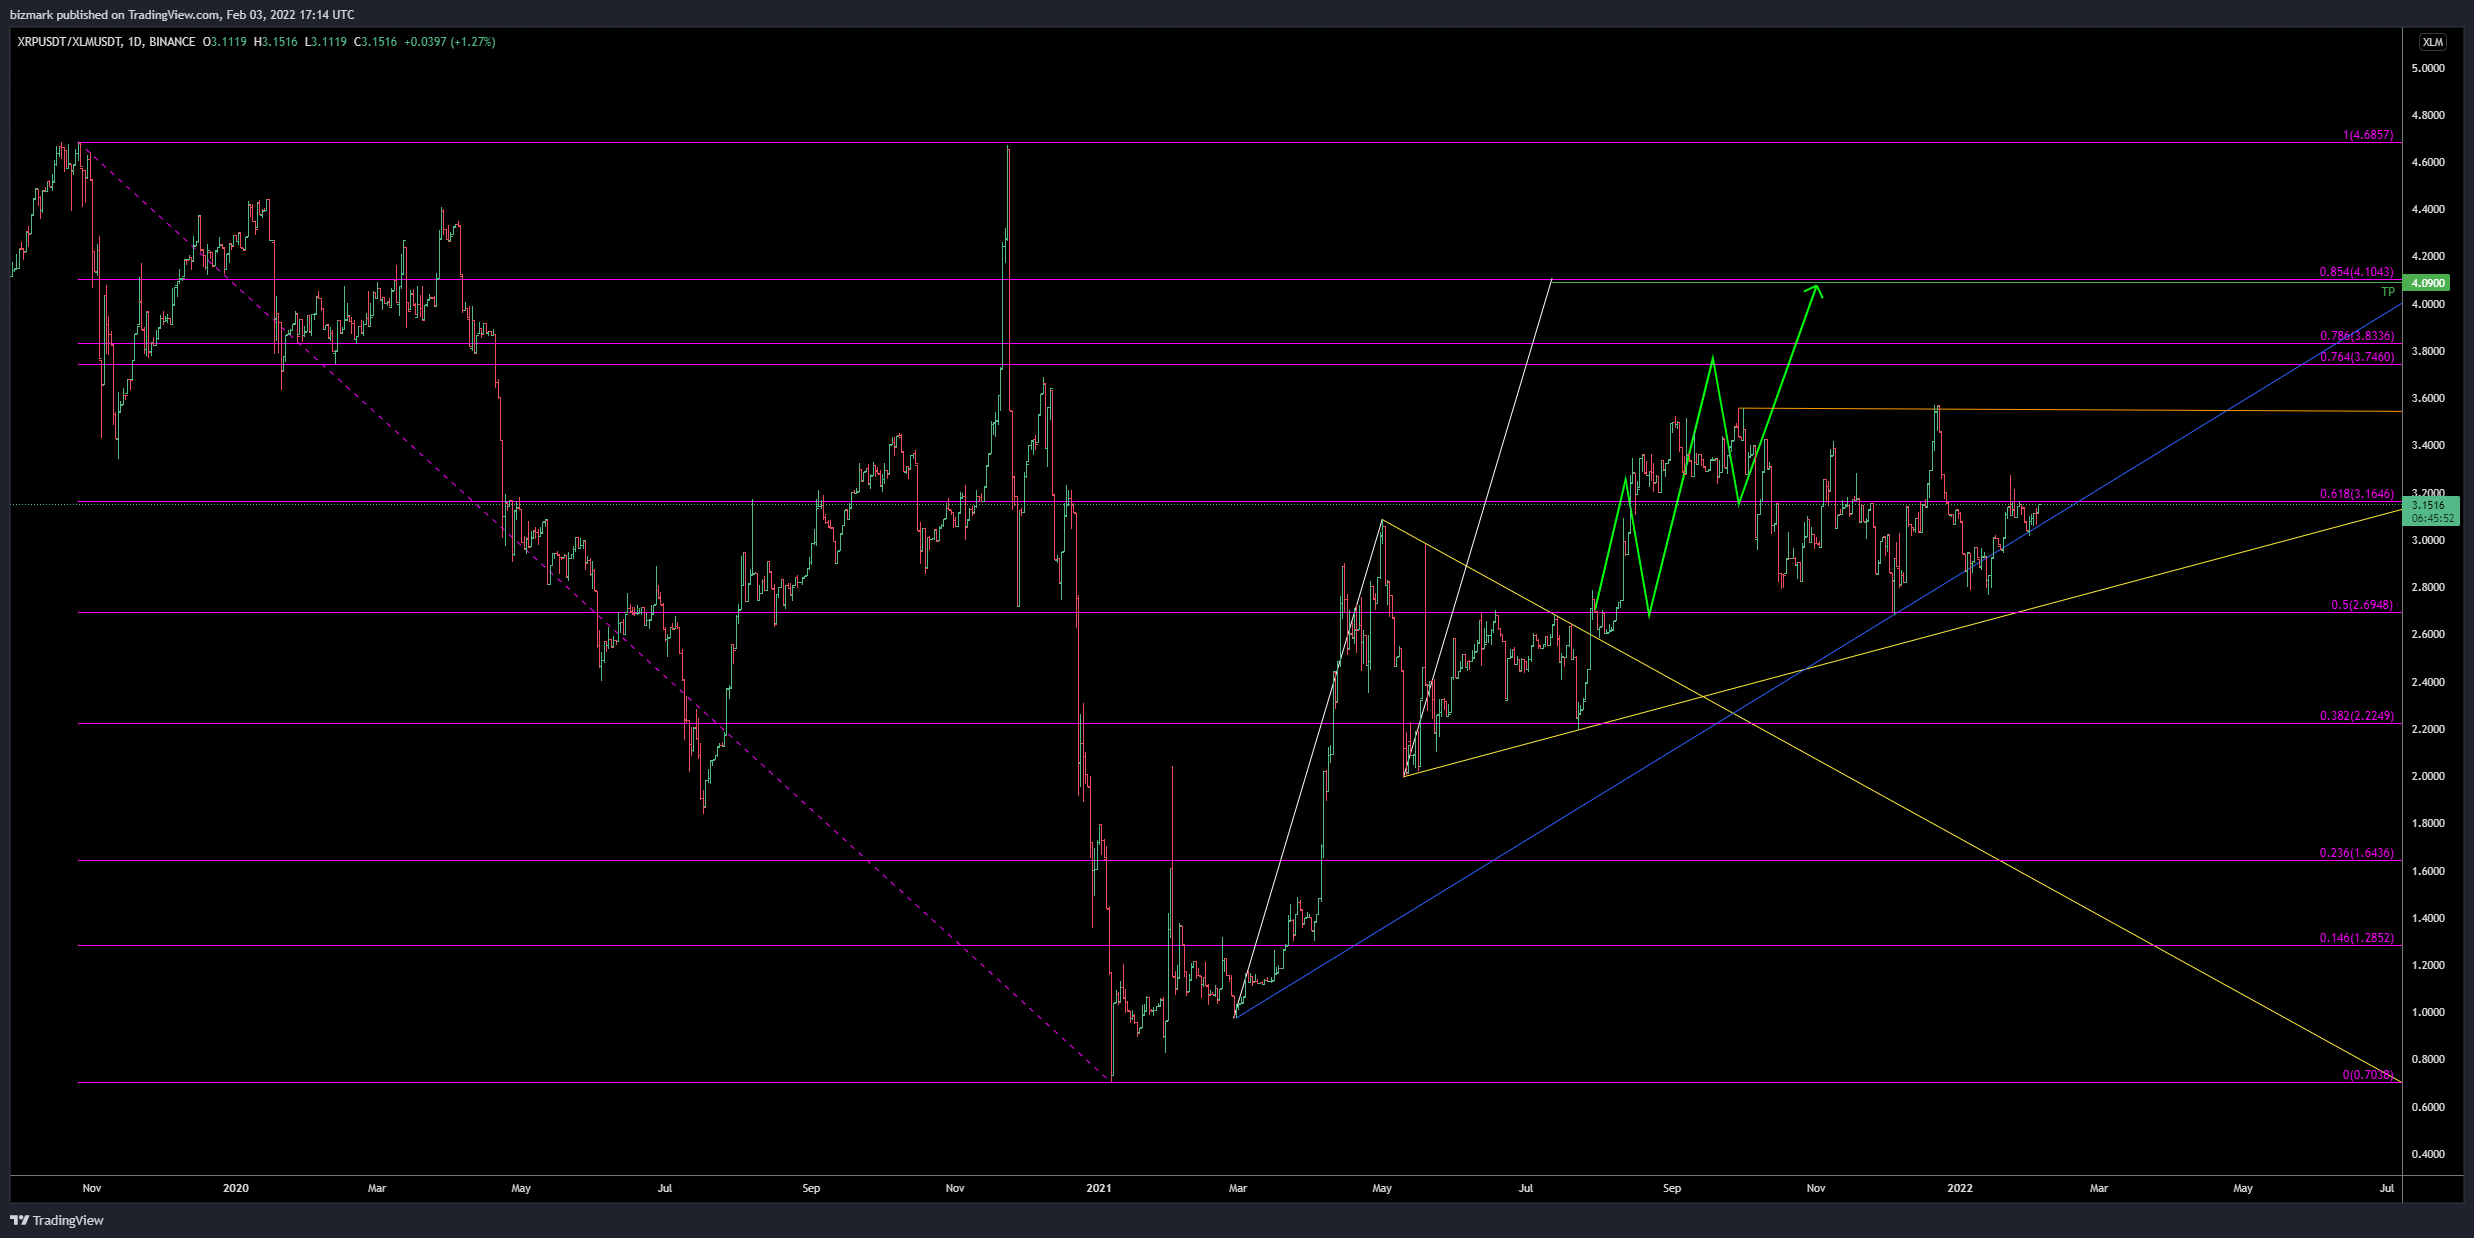Click the 0.4000 price axis label
The height and width of the screenshot is (1238, 2474).
point(2428,1154)
